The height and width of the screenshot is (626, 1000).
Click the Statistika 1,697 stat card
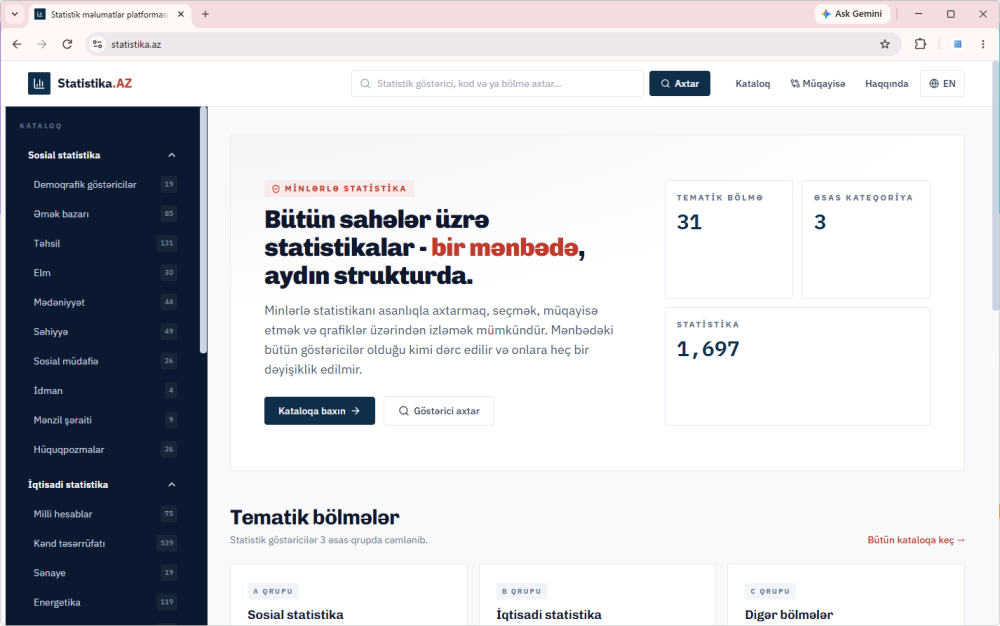pos(797,367)
